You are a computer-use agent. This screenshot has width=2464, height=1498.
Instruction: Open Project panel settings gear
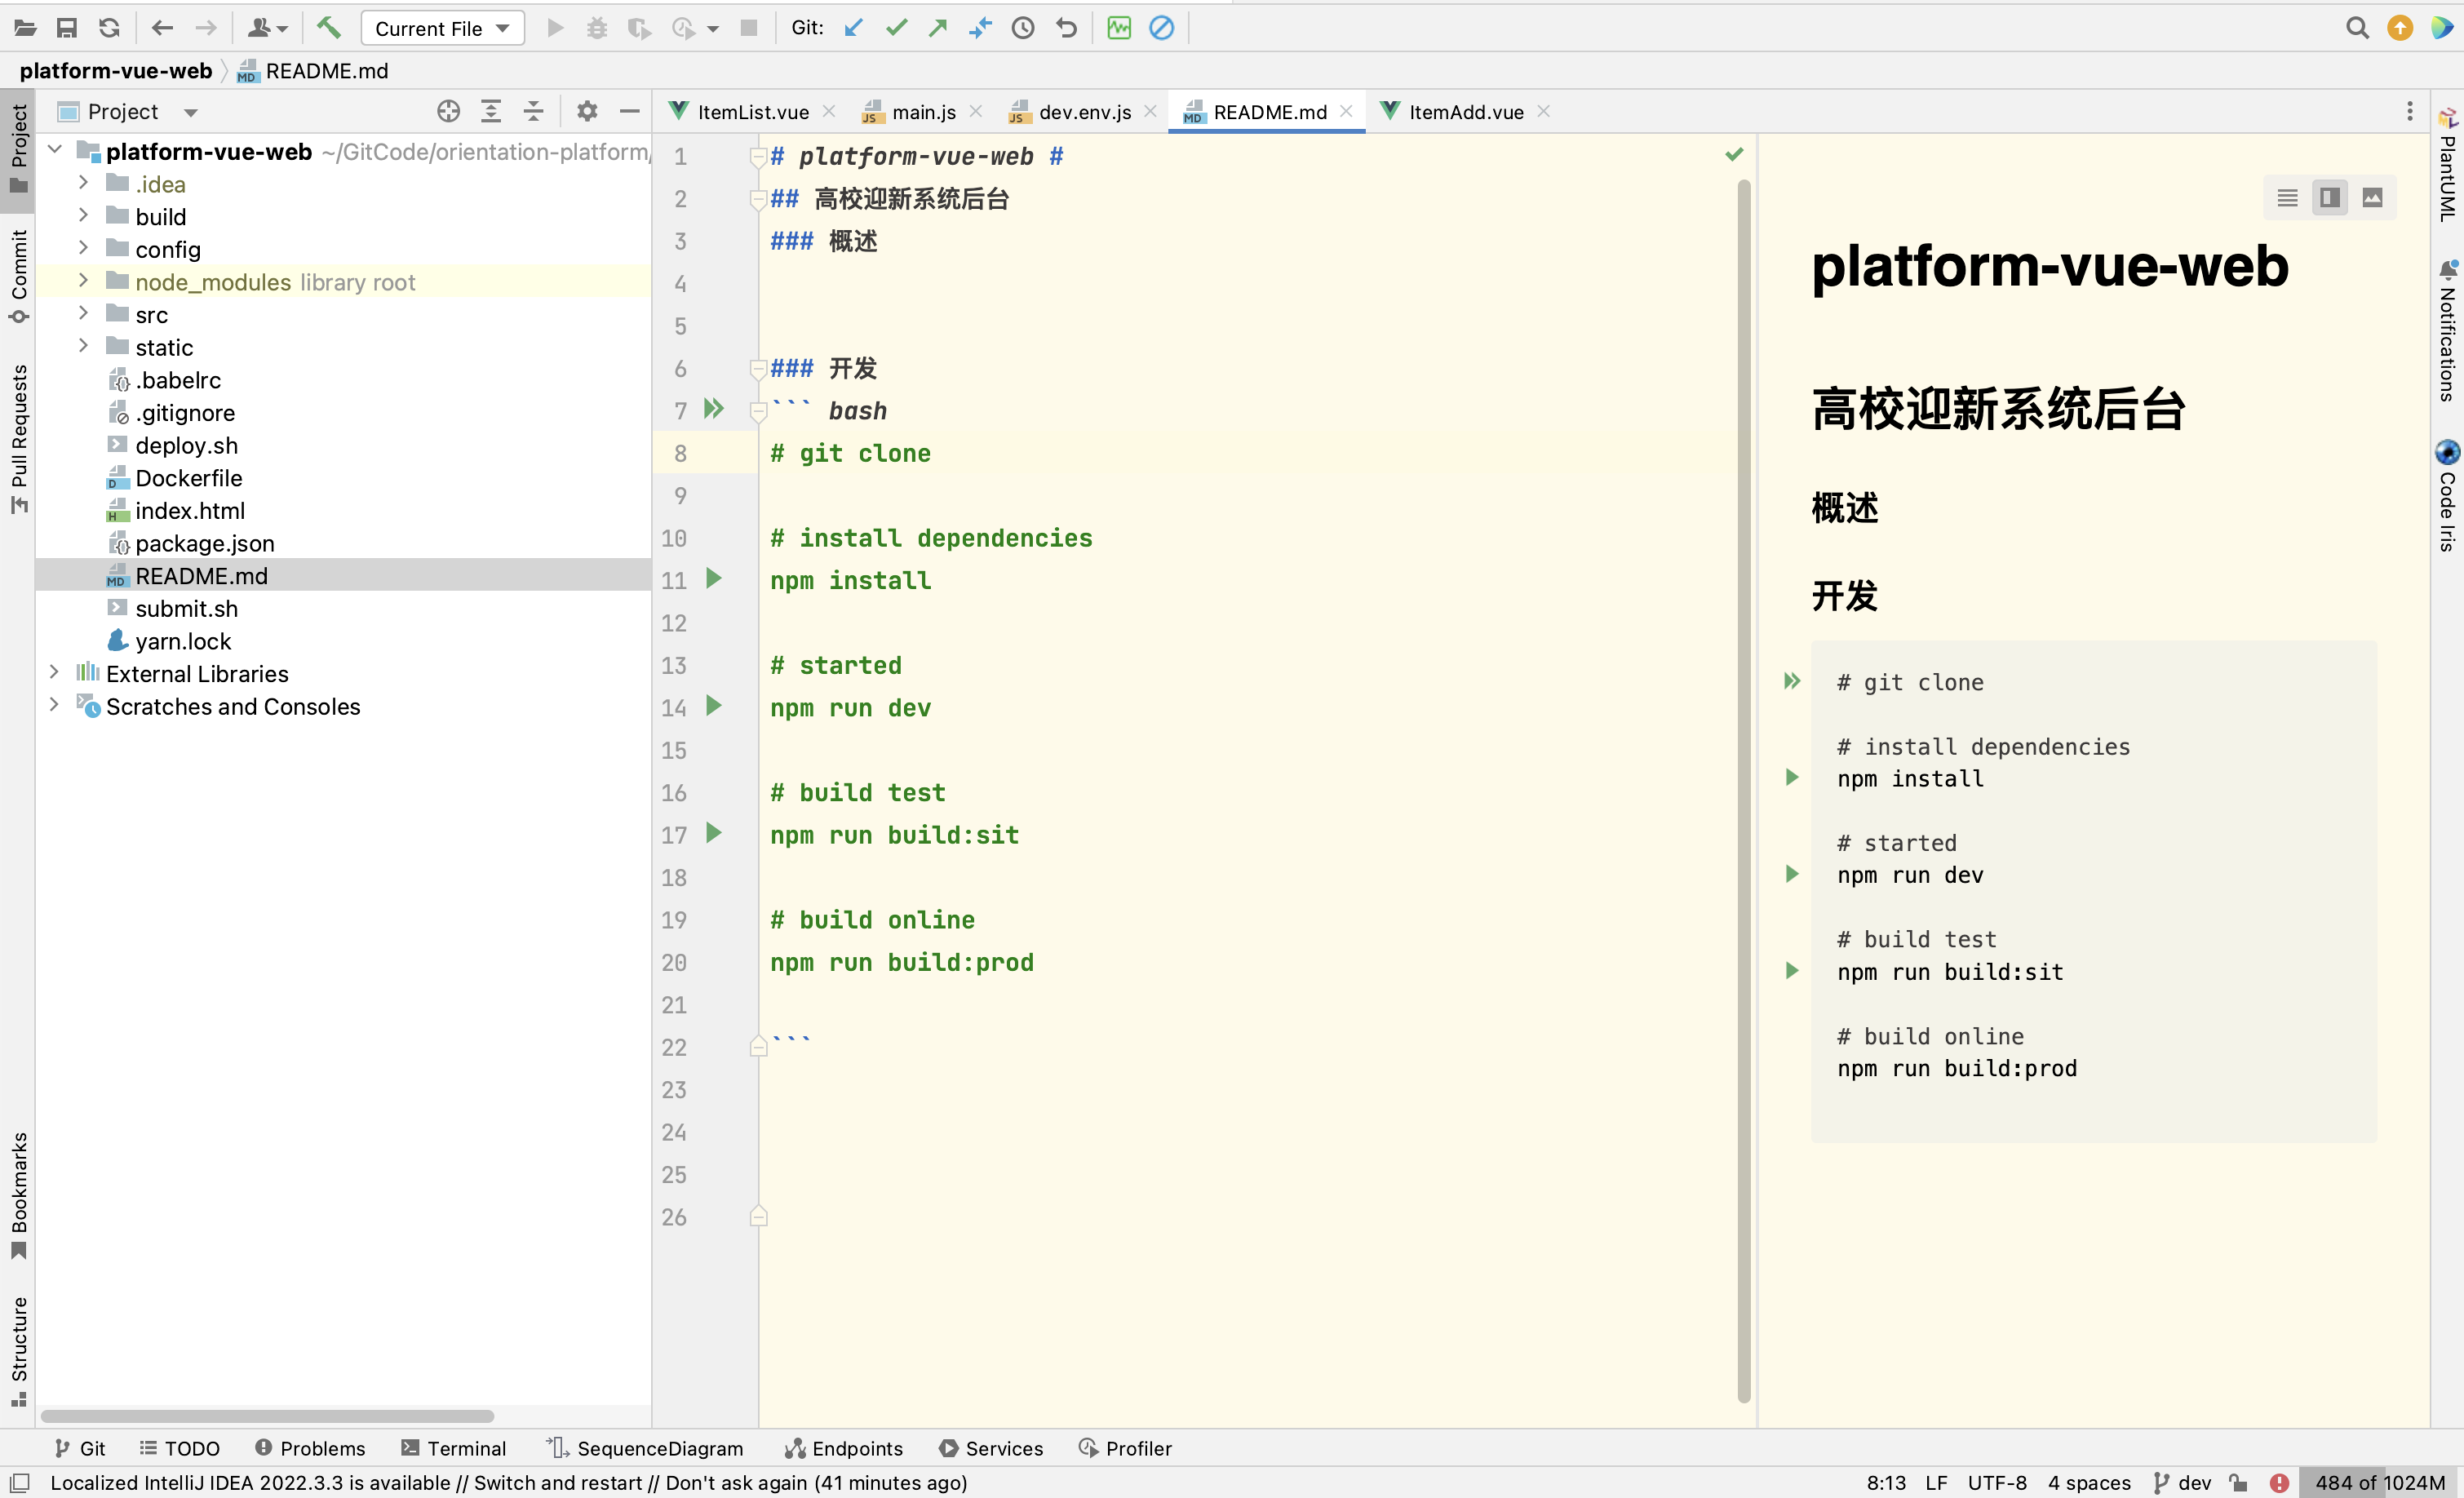coord(587,111)
